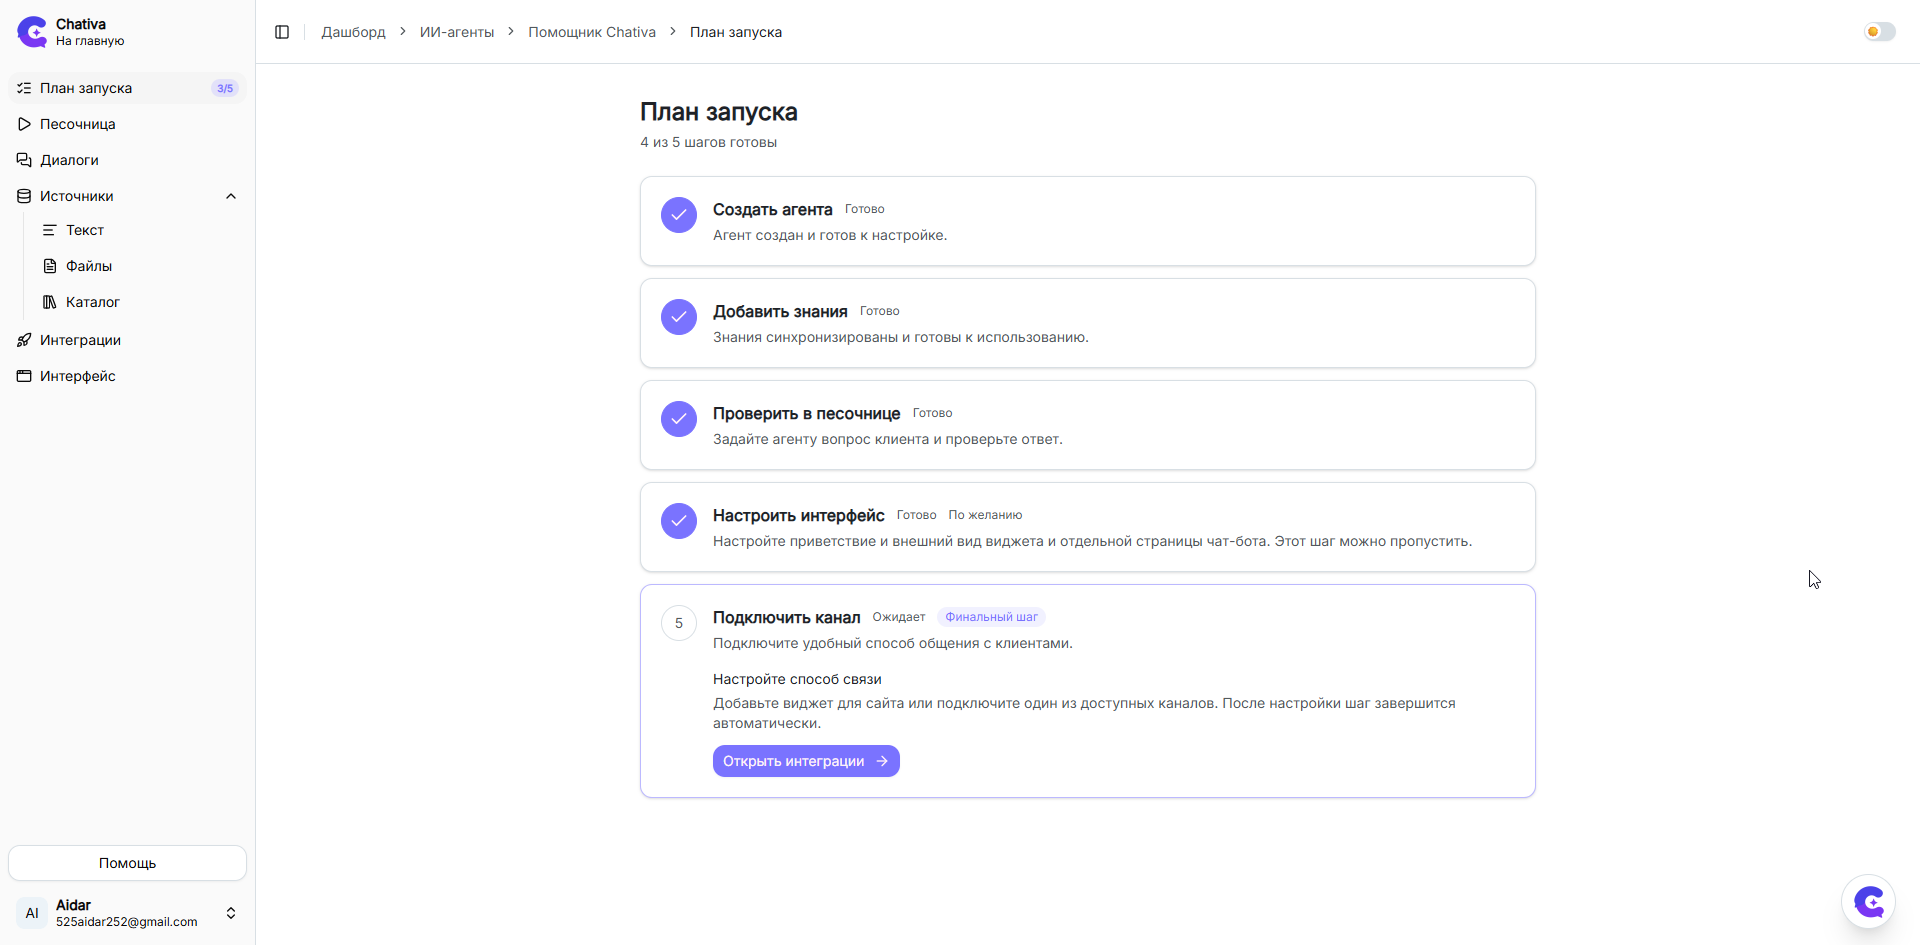Screen dimensions: 1920x945
Task: Click the checkmark circle for Добавить знания
Action: coord(679,317)
